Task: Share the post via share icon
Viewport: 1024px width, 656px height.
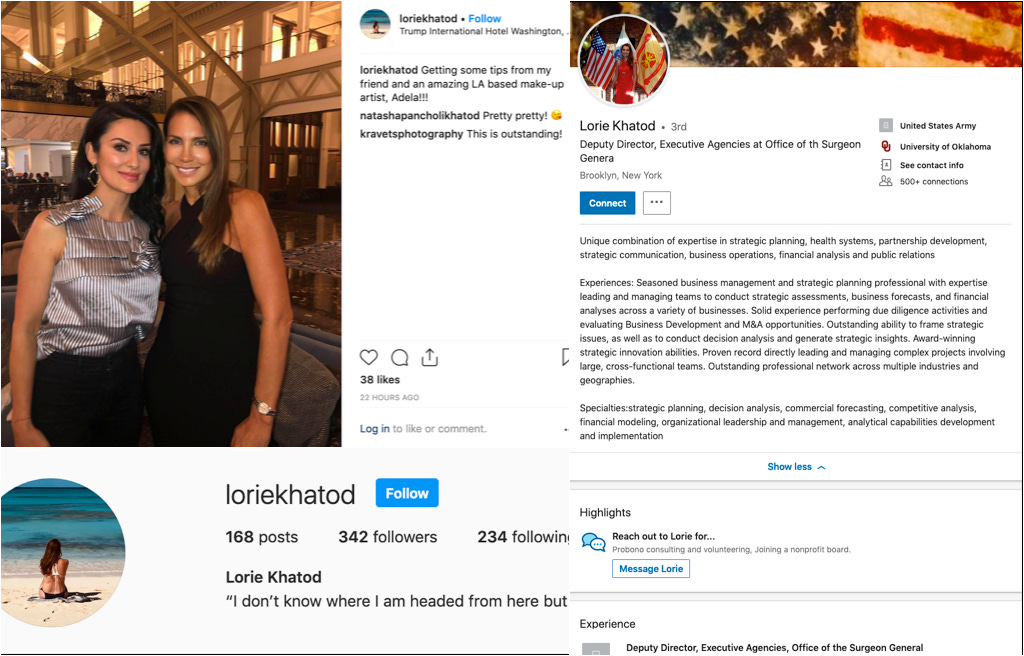Action: [x=430, y=357]
